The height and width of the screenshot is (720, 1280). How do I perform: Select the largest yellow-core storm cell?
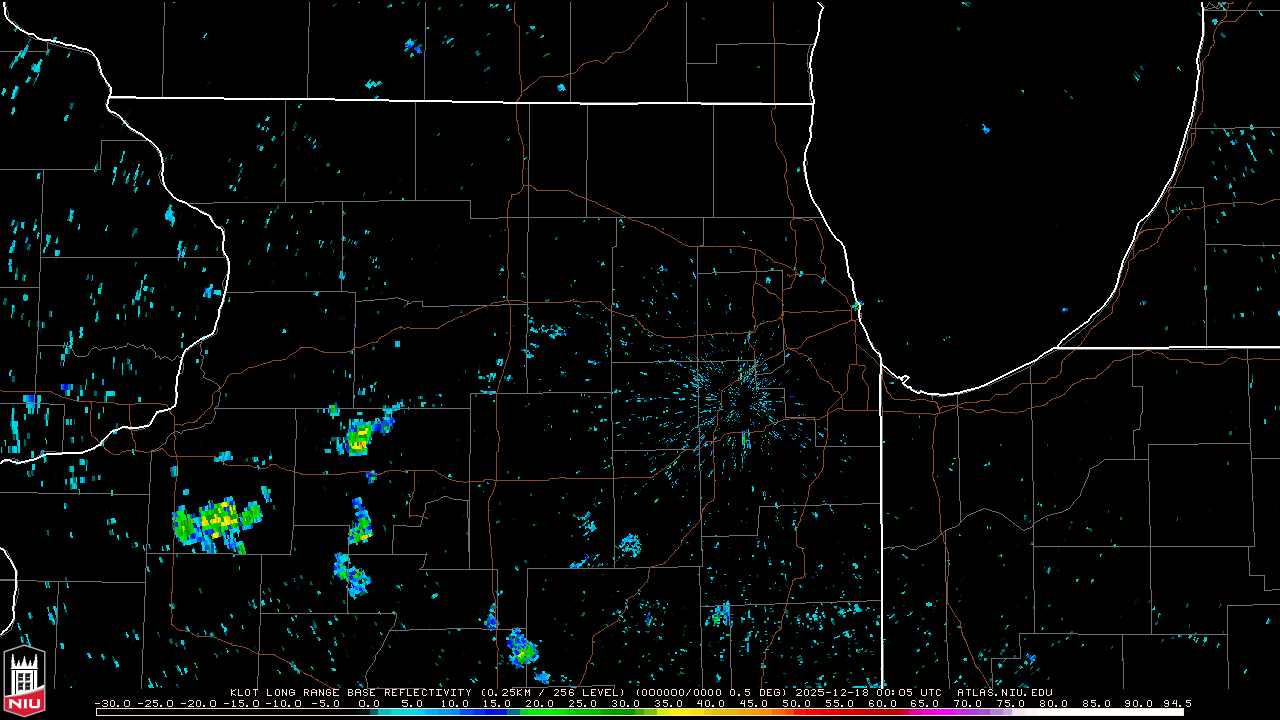pos(215,521)
